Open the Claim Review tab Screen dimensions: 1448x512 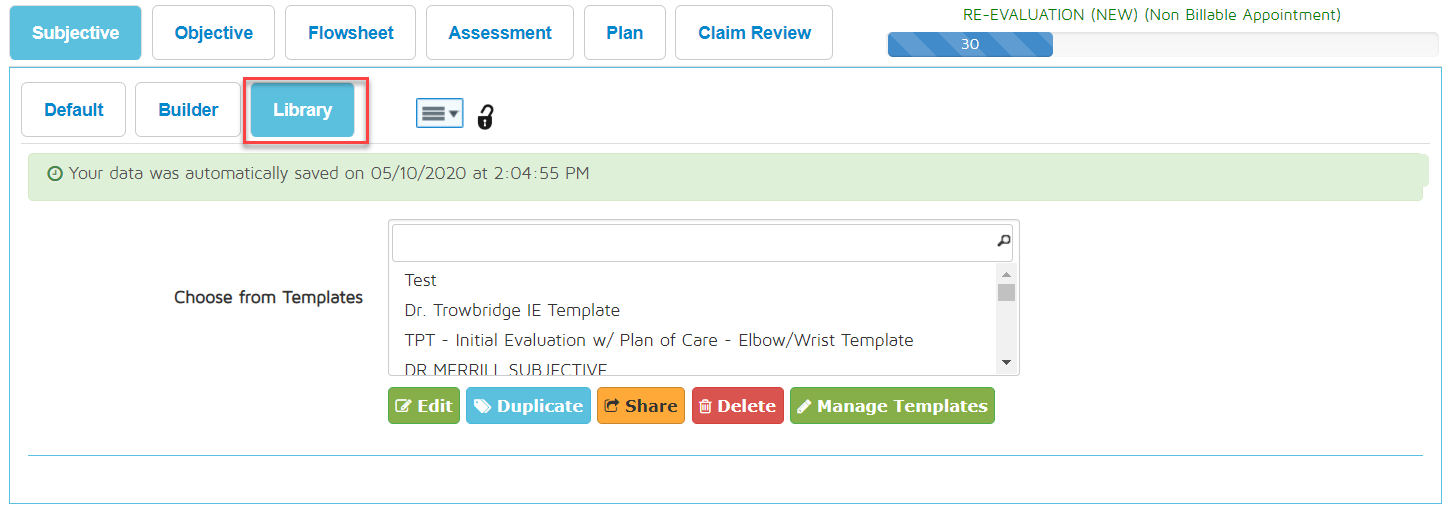click(x=754, y=33)
